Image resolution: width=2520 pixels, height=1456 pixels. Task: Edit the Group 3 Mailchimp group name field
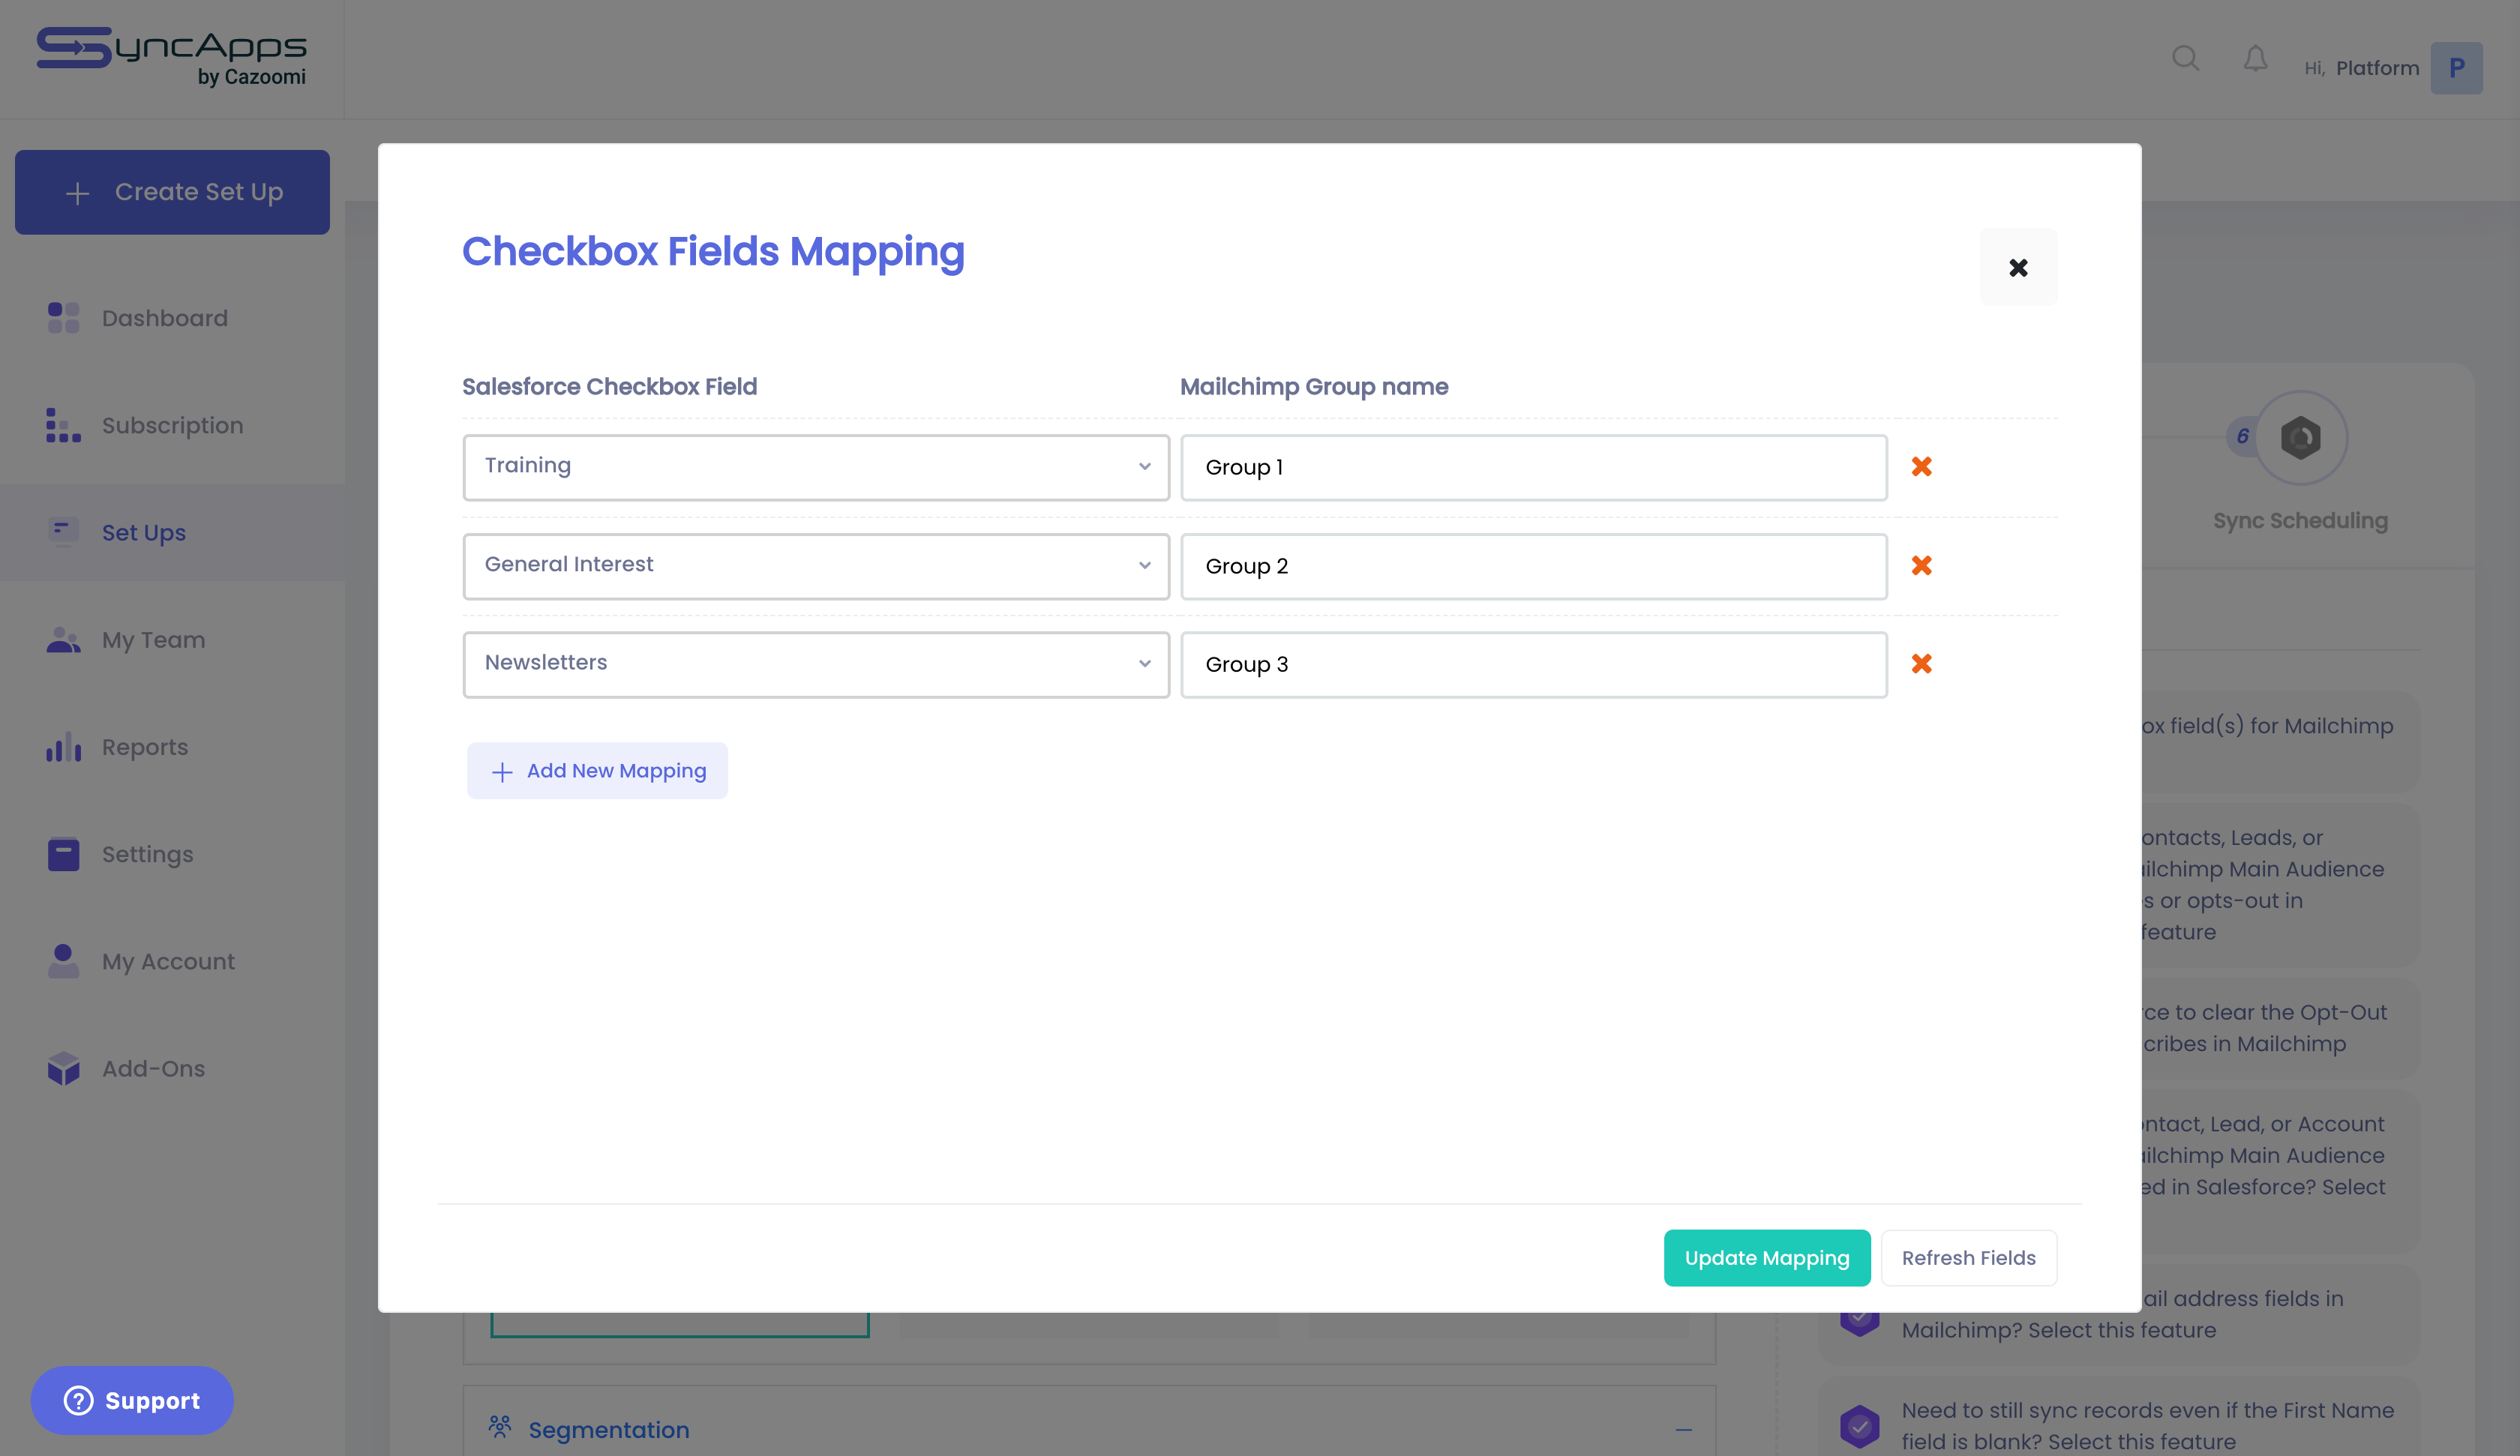[1533, 664]
